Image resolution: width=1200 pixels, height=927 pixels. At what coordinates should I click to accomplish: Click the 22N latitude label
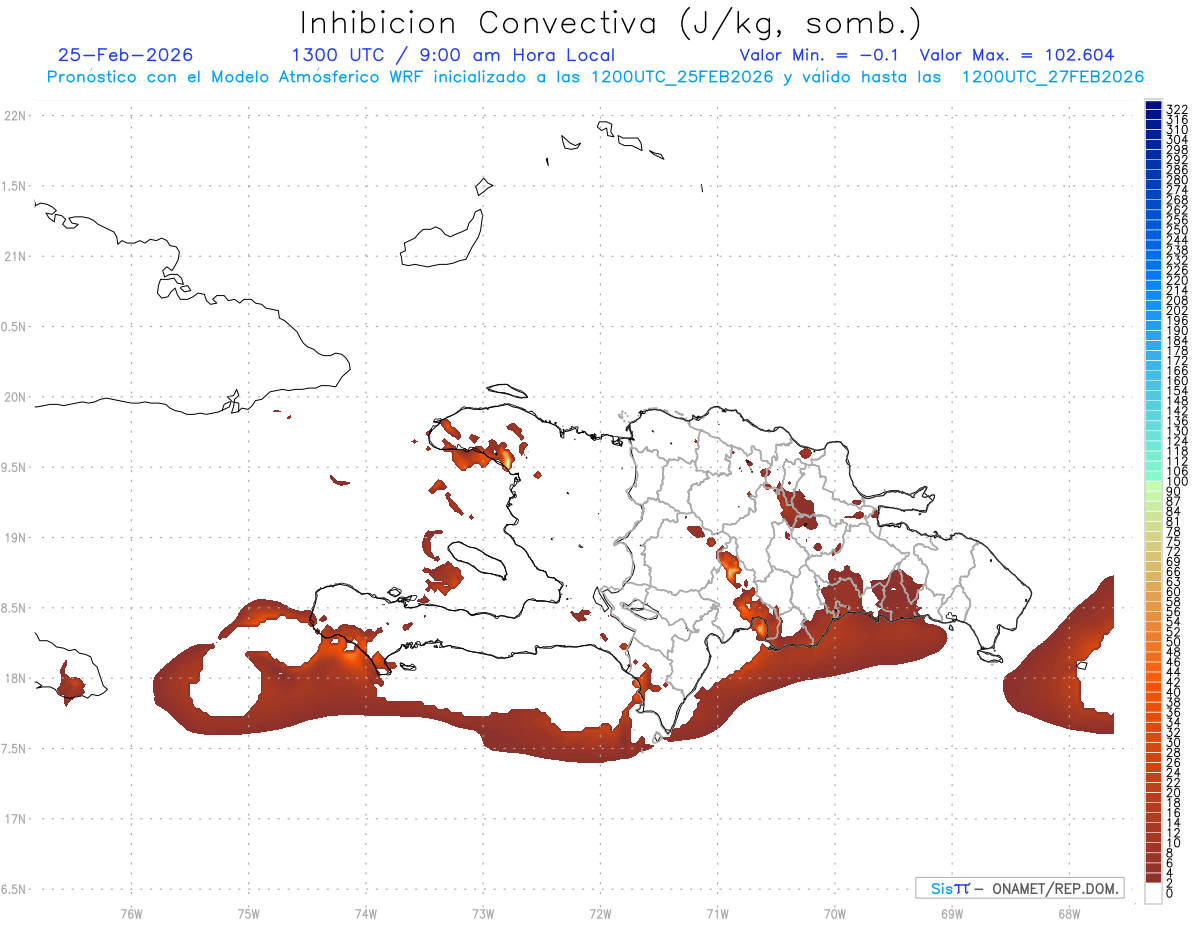click(14, 116)
